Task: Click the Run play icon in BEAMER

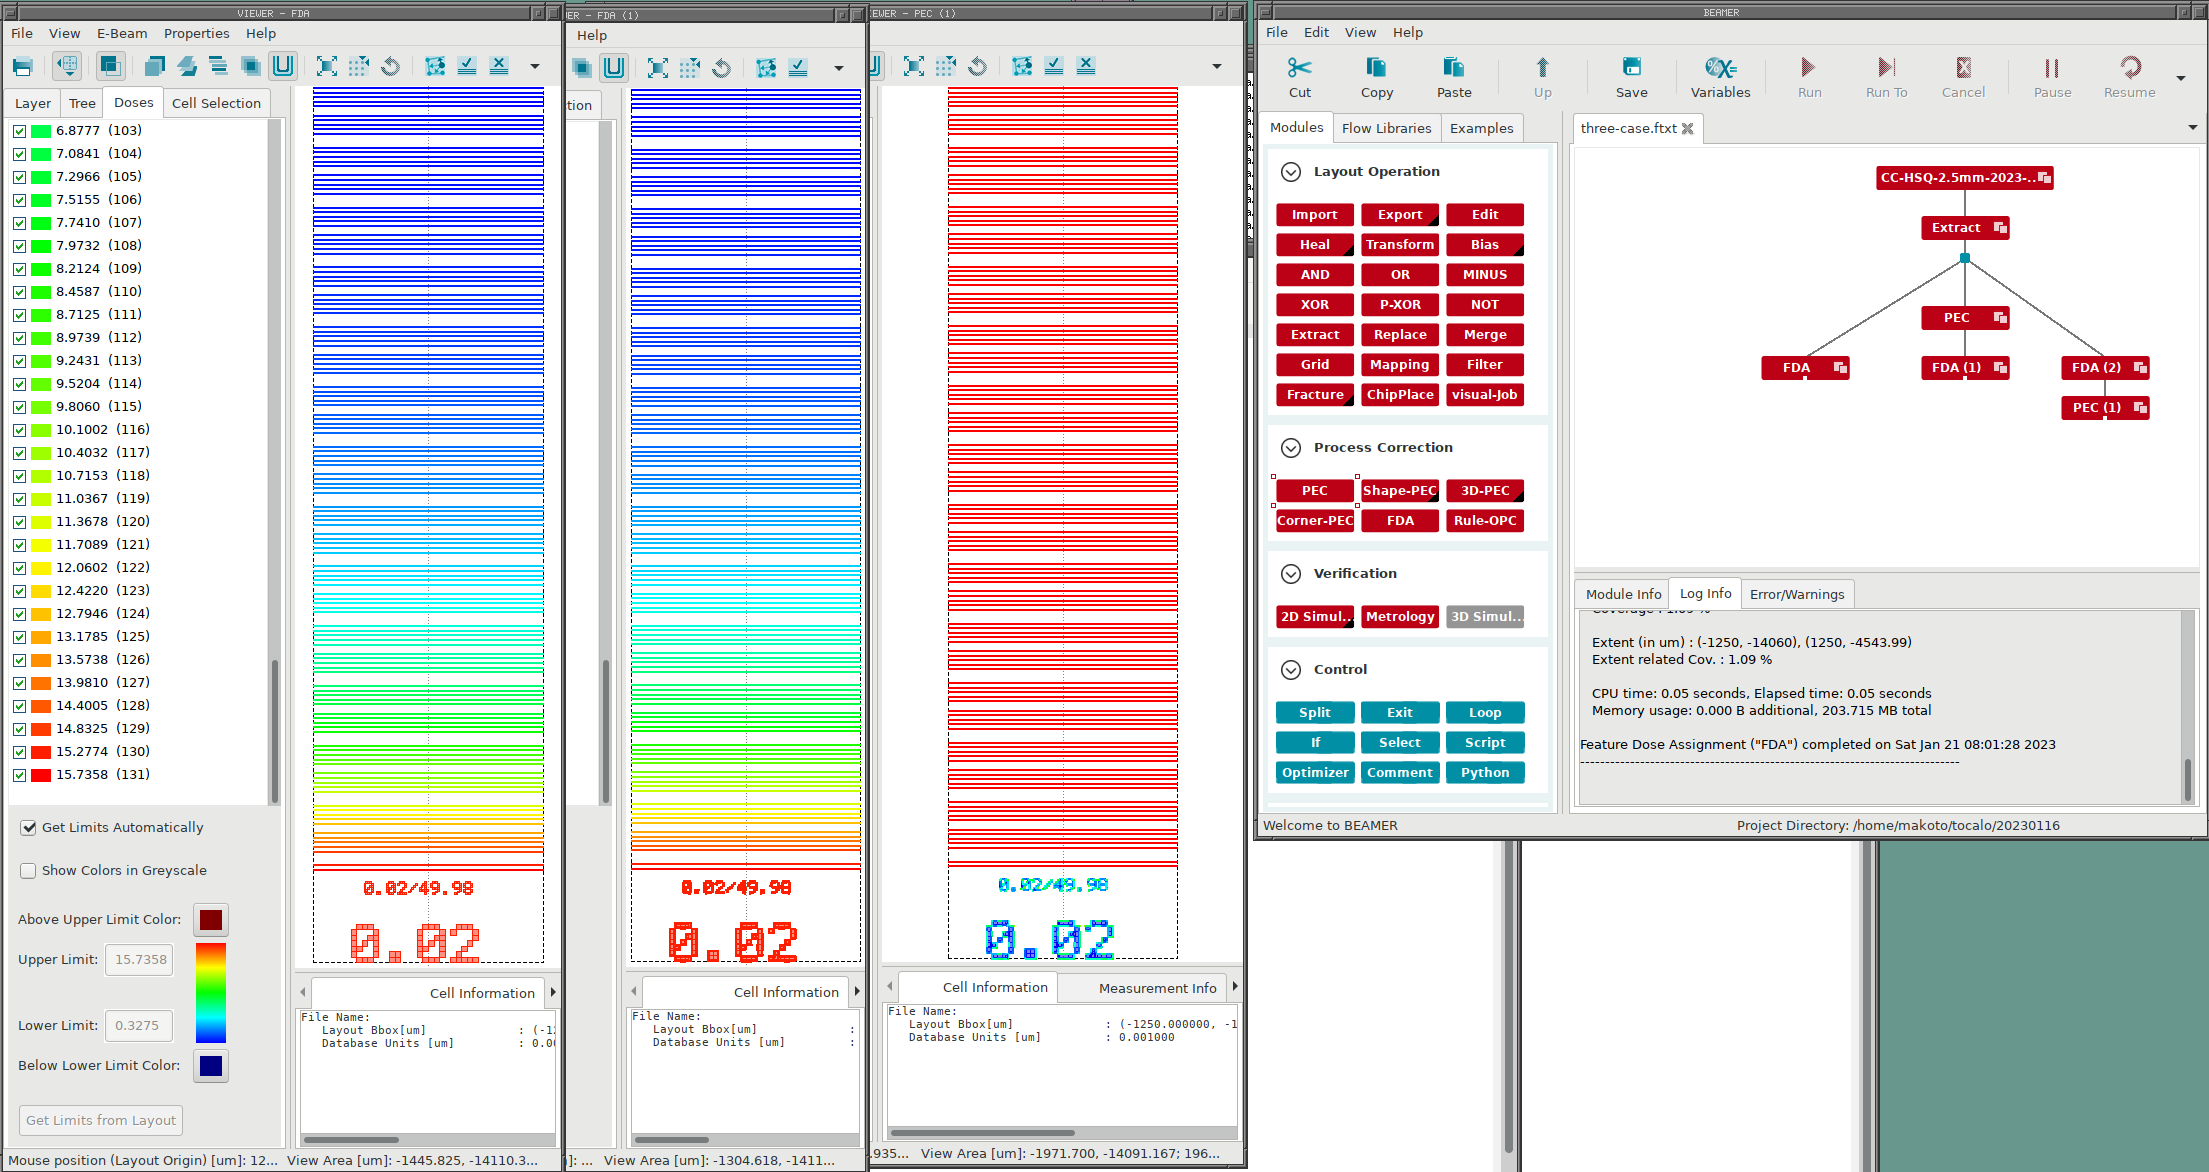Action: (1808, 67)
